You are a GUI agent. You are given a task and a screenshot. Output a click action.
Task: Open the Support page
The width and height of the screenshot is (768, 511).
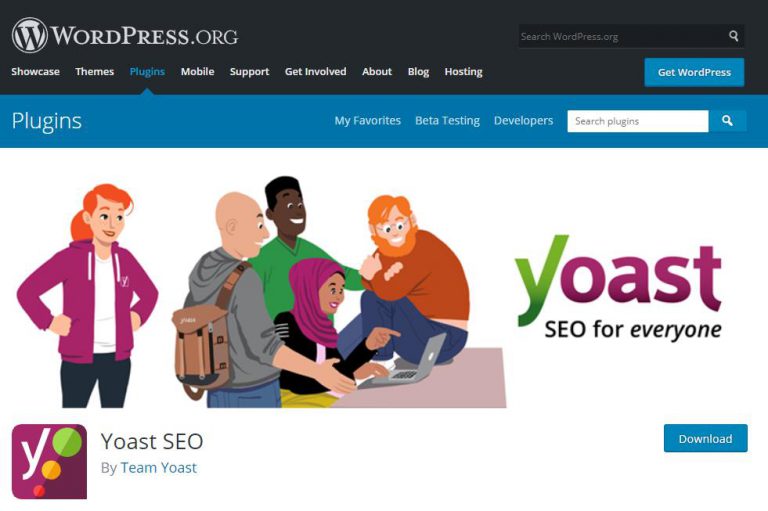pos(249,72)
